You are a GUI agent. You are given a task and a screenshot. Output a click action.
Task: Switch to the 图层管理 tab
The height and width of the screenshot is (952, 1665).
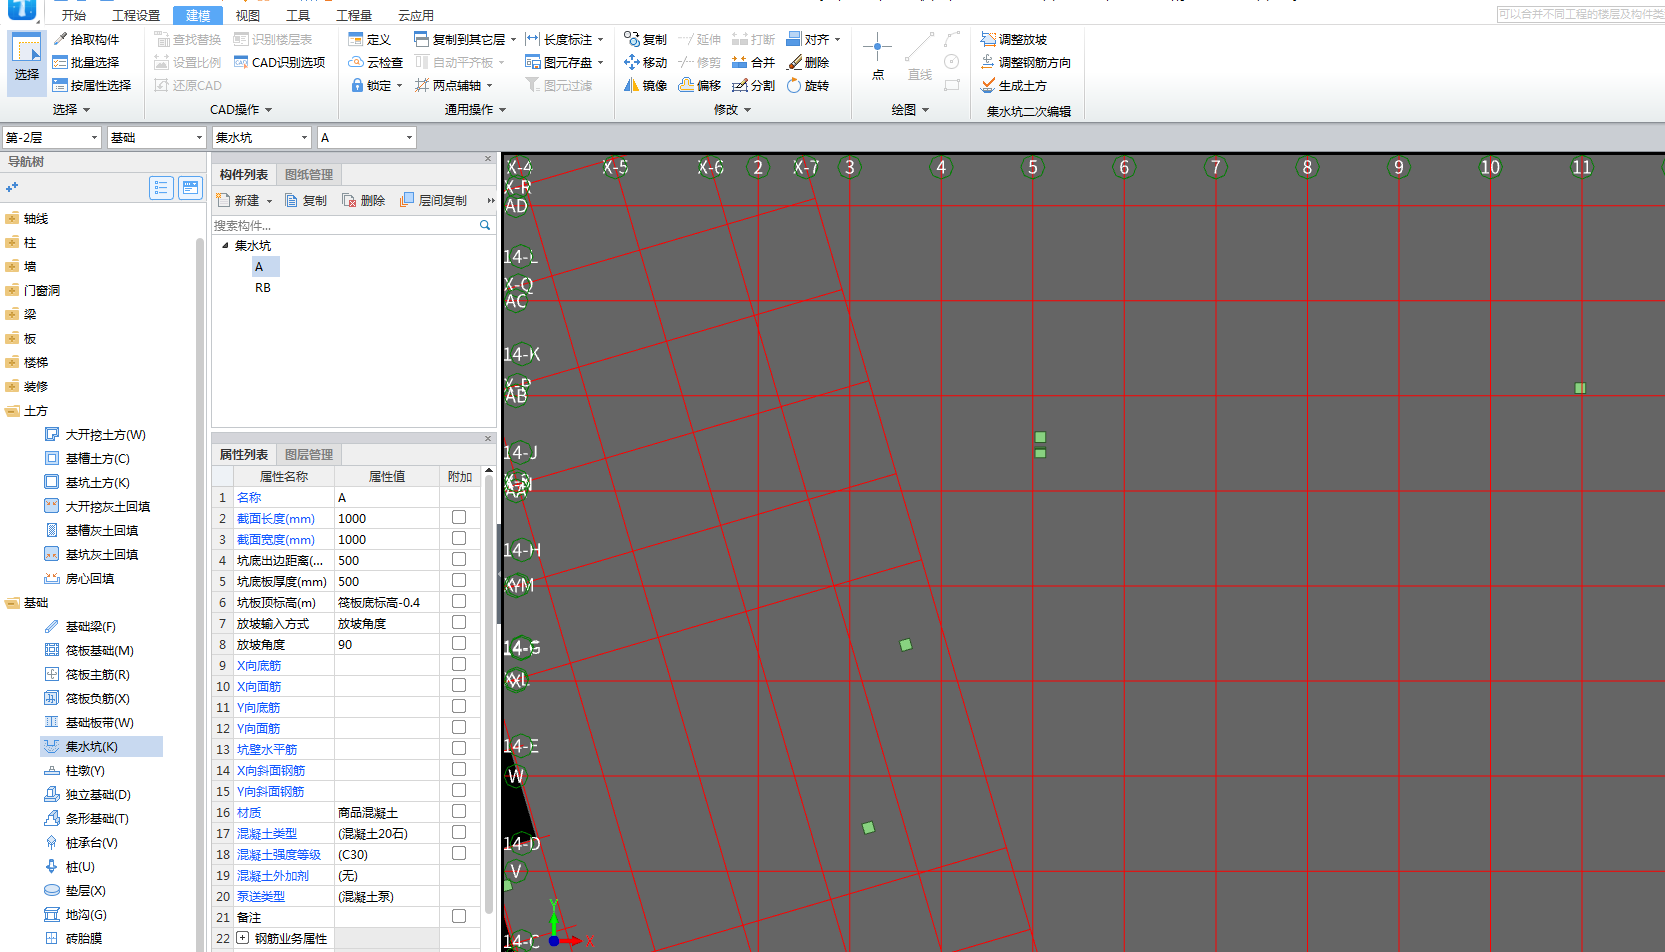[308, 454]
